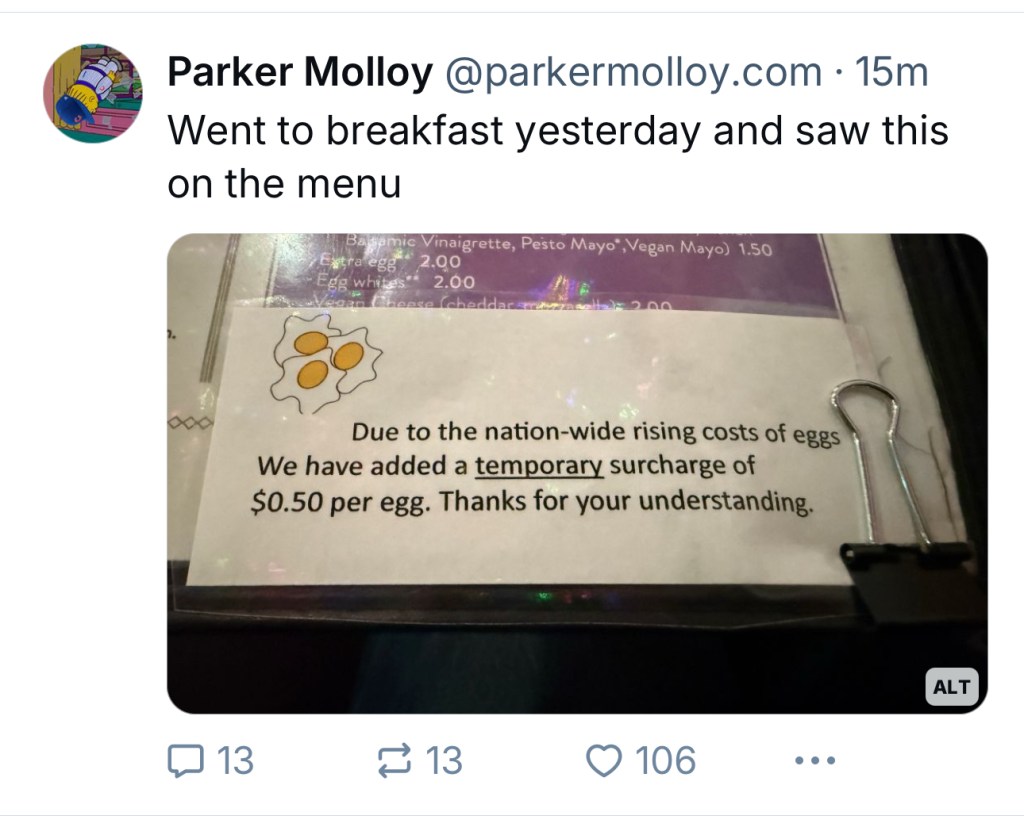Like the post with the heart icon

pyautogui.click(x=603, y=762)
